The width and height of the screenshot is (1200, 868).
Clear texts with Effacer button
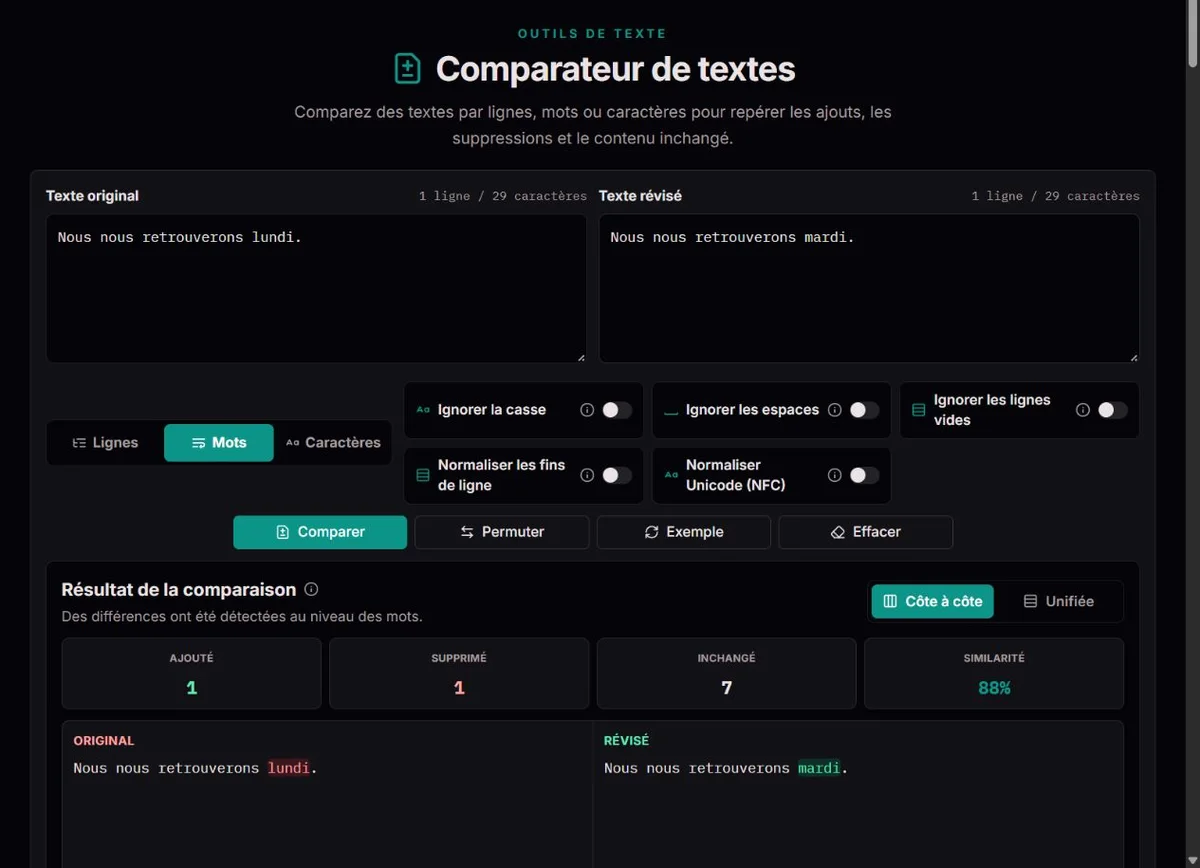tap(866, 532)
